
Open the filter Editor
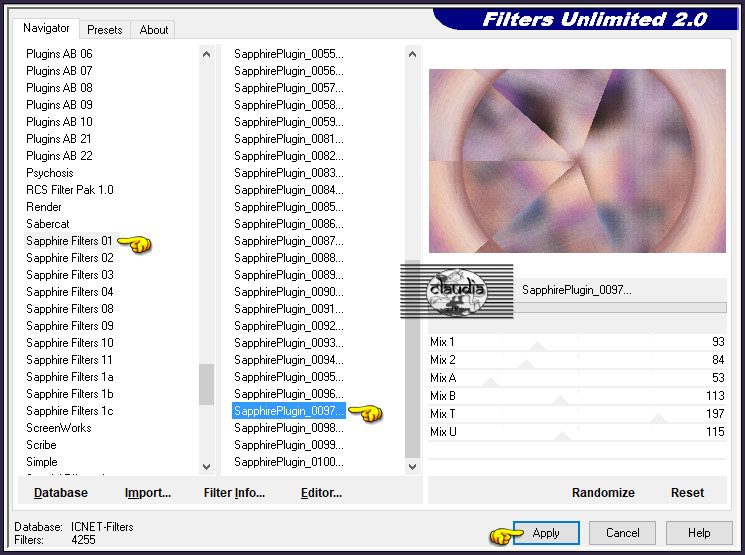pyautogui.click(x=321, y=493)
